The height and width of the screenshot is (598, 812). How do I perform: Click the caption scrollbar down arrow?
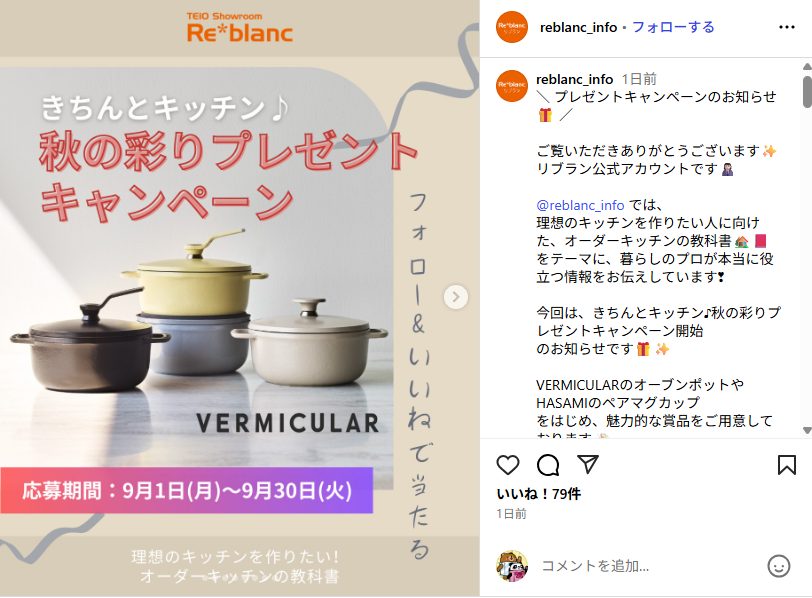pos(807,431)
